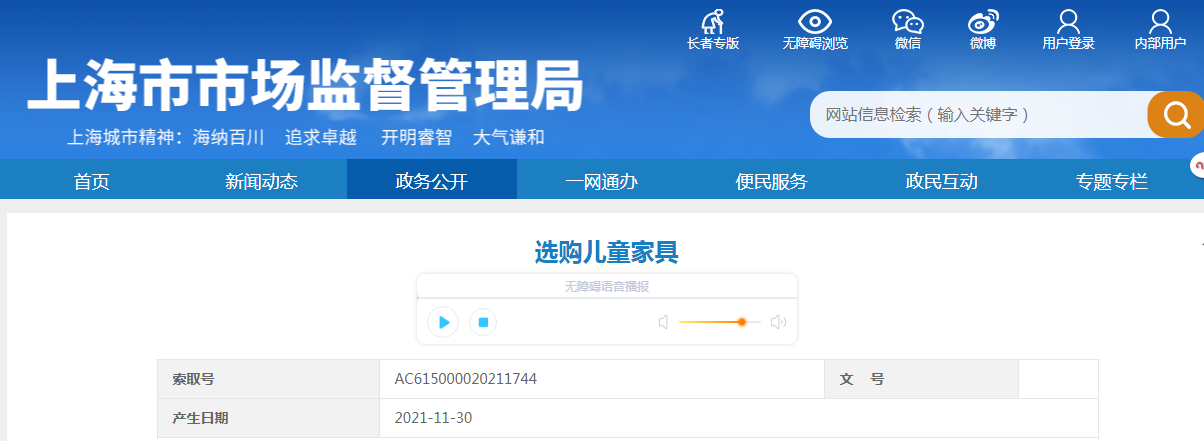Click the 上海市市场监督管理局 site title
The height and width of the screenshot is (441, 1204).
pos(305,86)
